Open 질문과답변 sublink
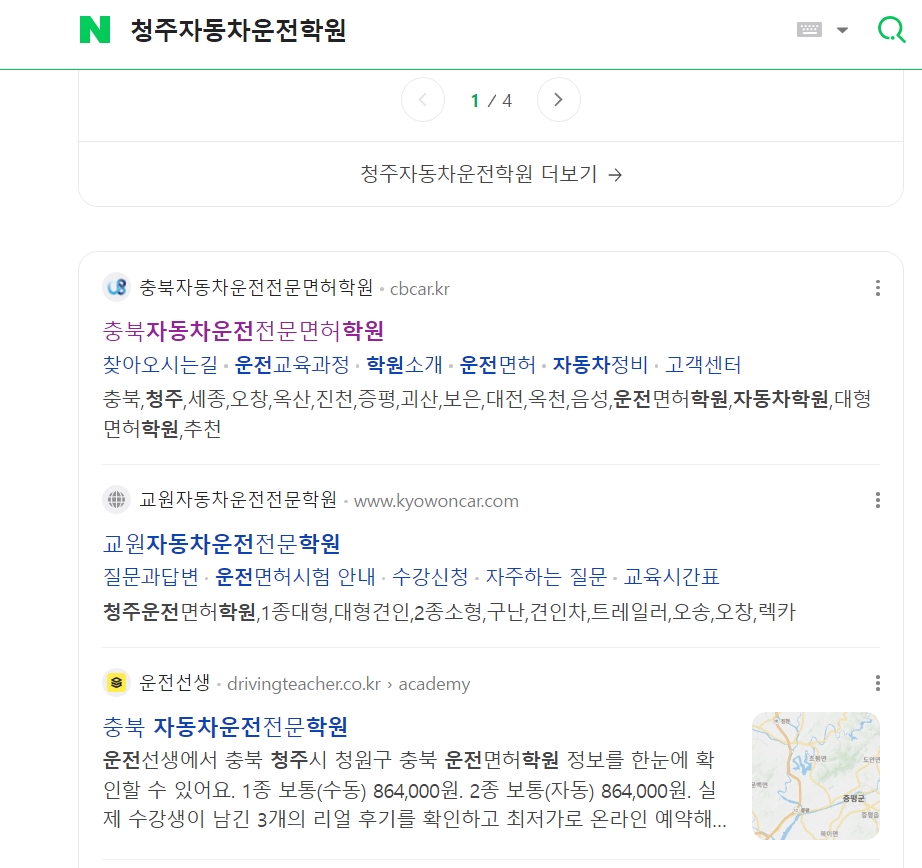This screenshot has height=868, width=922. click(x=151, y=576)
